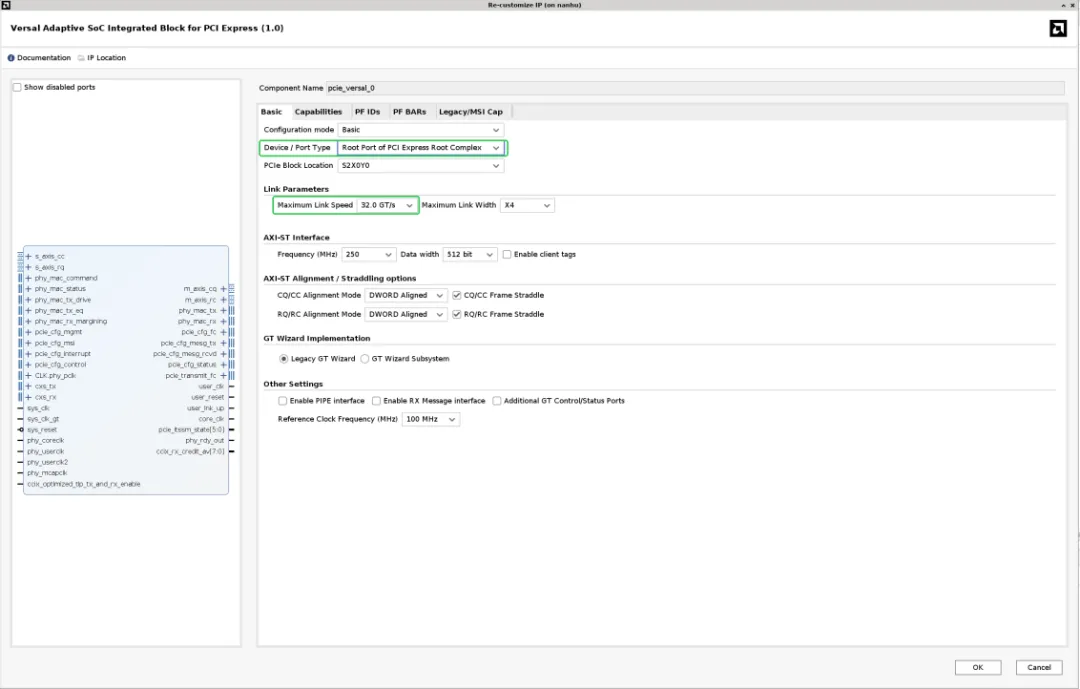Switch to the Capabilities tab
The height and width of the screenshot is (689, 1080).
coord(318,112)
